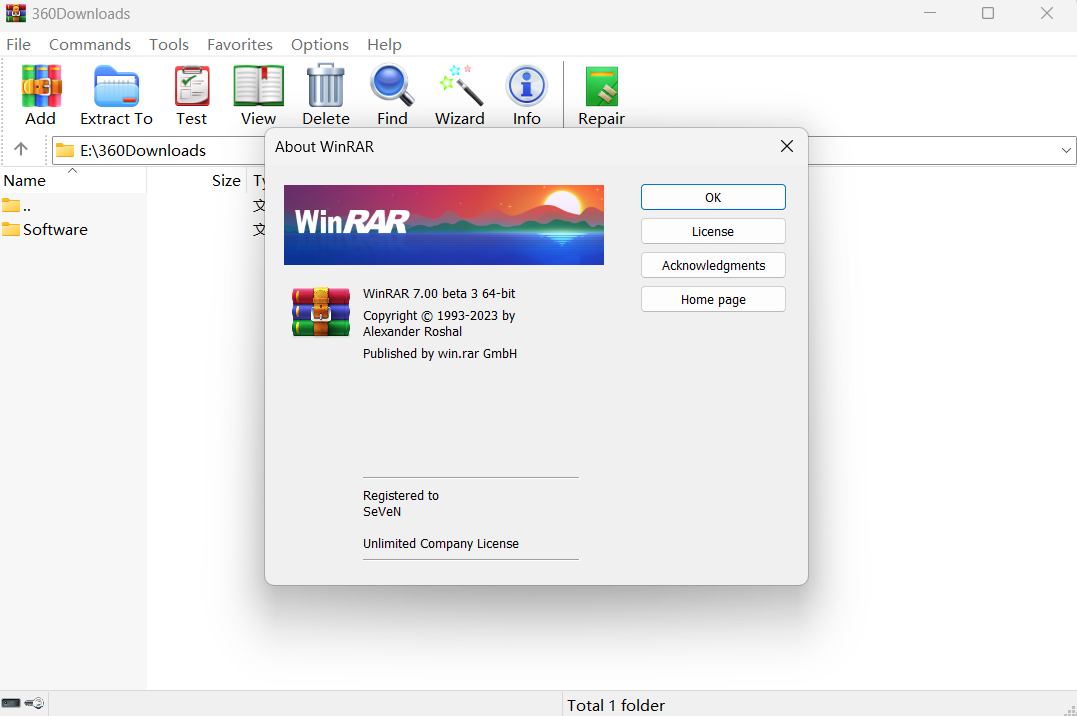Open the File menu

pos(19,45)
